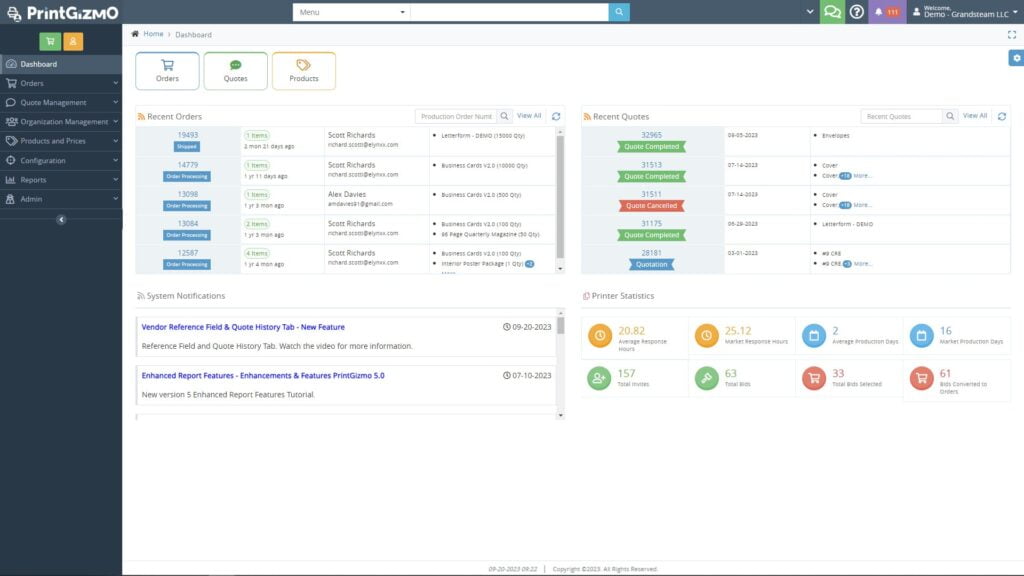Click the Total Bids Selected cart icon

[814, 377]
